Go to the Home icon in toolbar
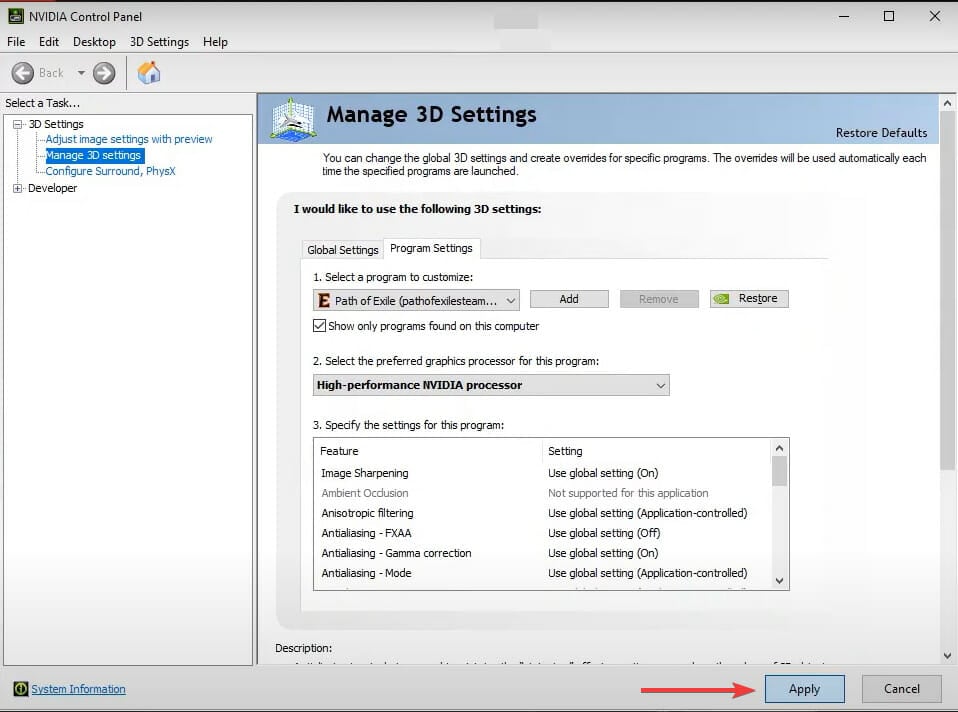 click(148, 73)
